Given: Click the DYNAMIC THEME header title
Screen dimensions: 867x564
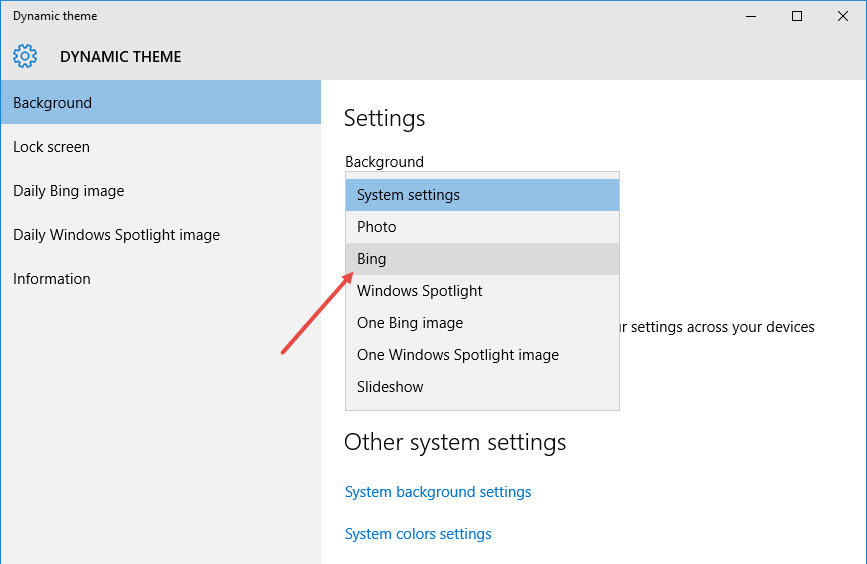Looking at the screenshot, I should click(x=121, y=57).
